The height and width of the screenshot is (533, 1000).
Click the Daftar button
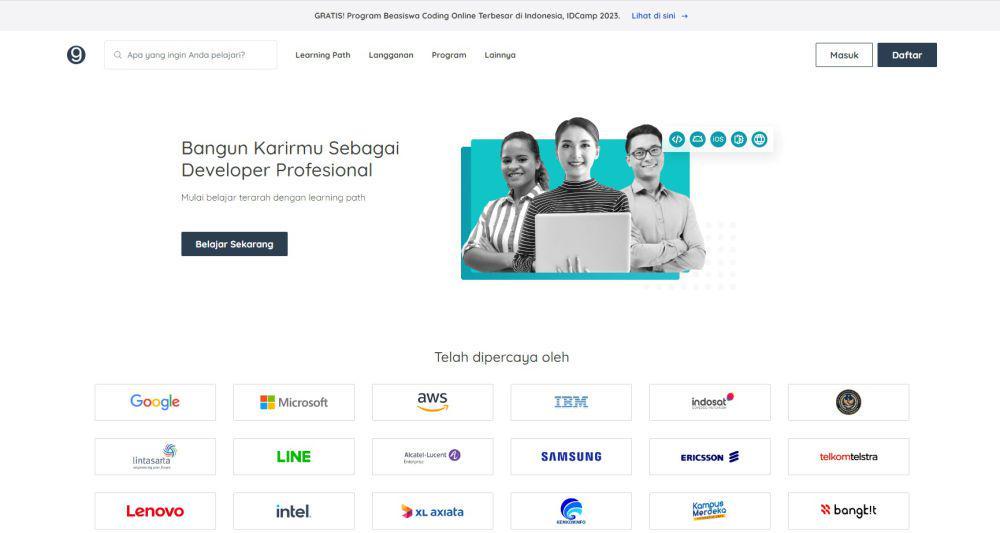(x=907, y=55)
